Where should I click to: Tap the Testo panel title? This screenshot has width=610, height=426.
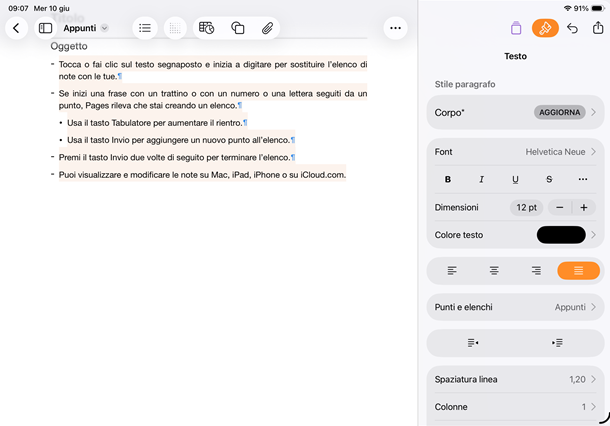click(515, 56)
